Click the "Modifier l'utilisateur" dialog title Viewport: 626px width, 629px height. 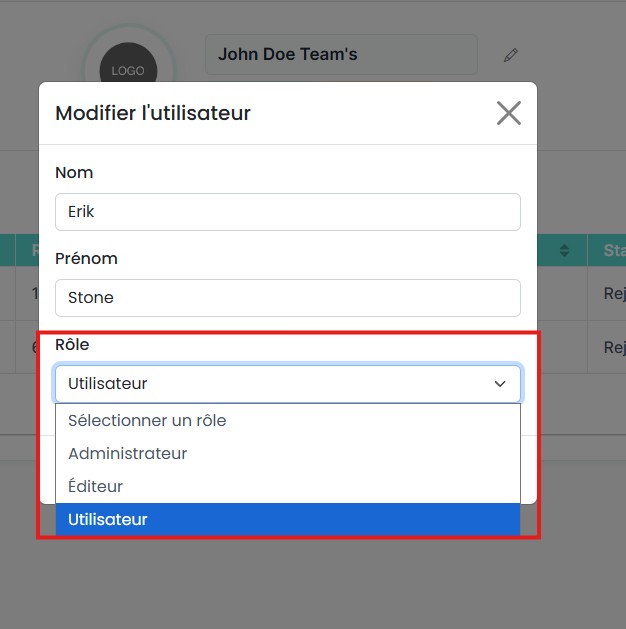(x=153, y=113)
